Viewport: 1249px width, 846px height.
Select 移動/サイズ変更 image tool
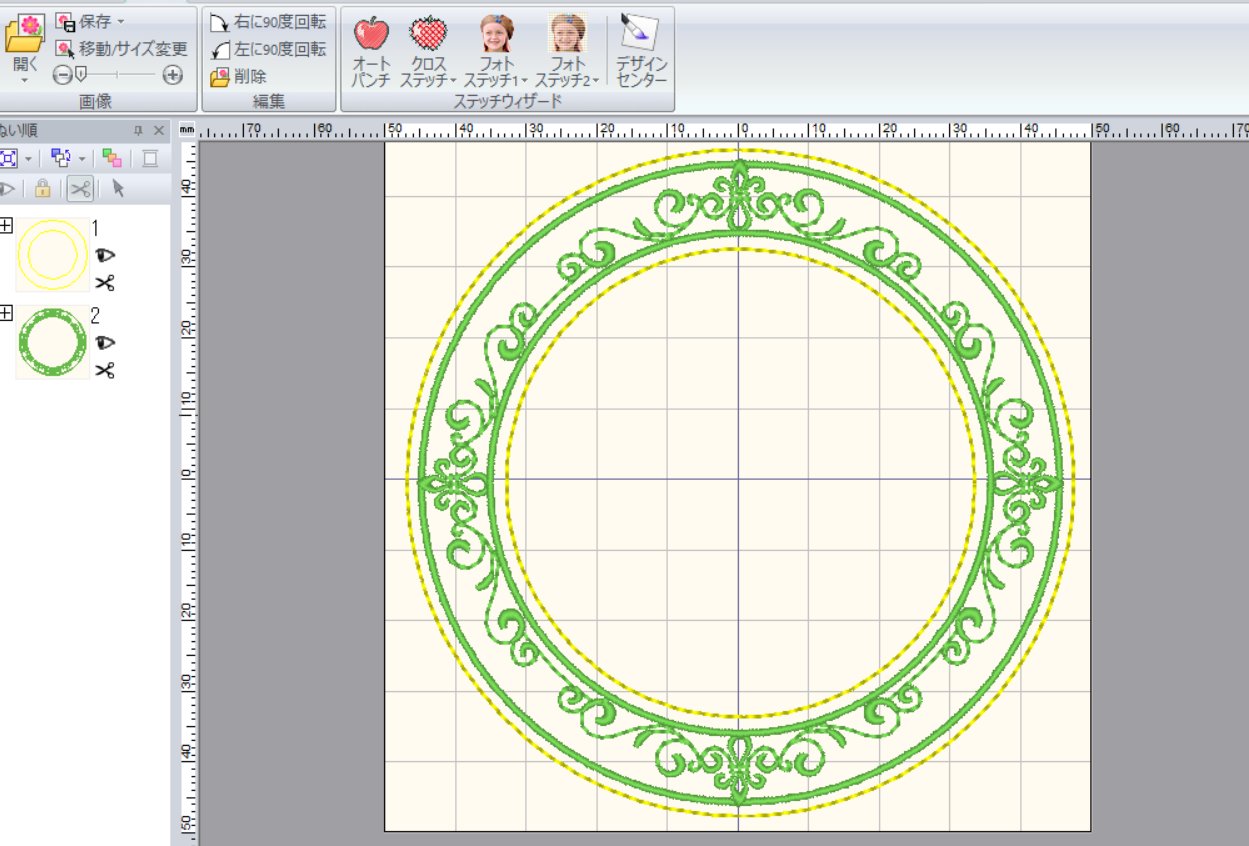coord(121,48)
